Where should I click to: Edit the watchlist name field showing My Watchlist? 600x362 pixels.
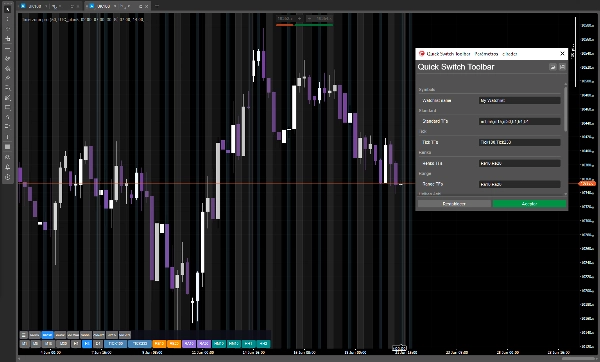tap(520, 101)
